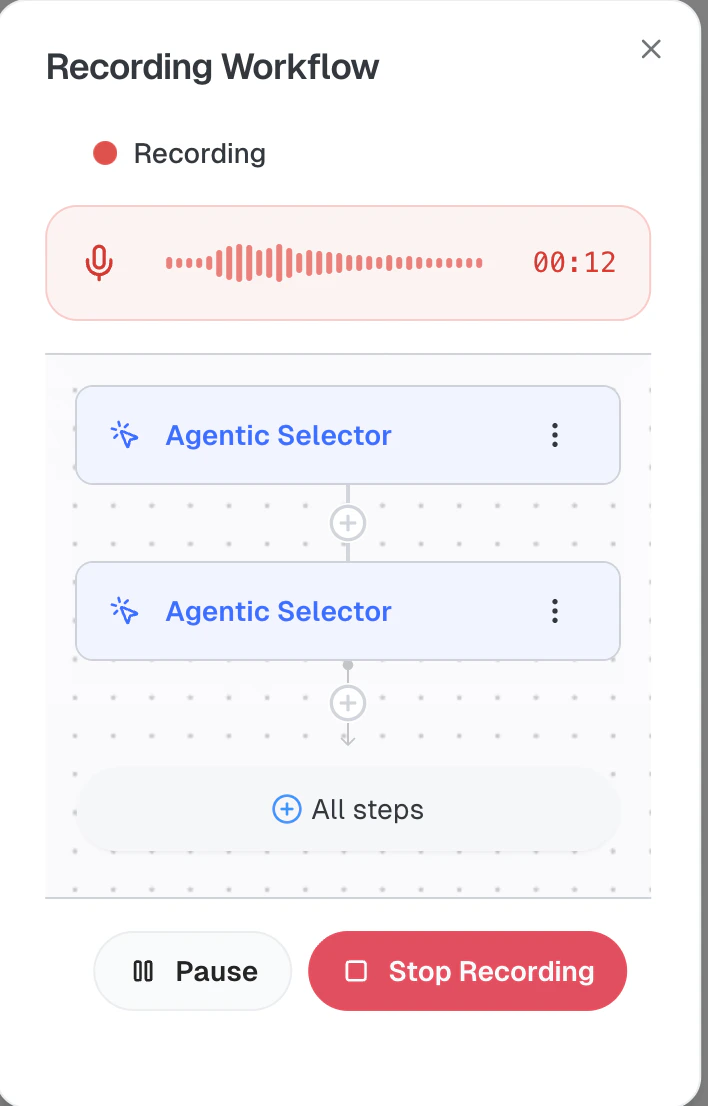Click the red microphone icon
The image size is (708, 1106).
(x=99, y=262)
